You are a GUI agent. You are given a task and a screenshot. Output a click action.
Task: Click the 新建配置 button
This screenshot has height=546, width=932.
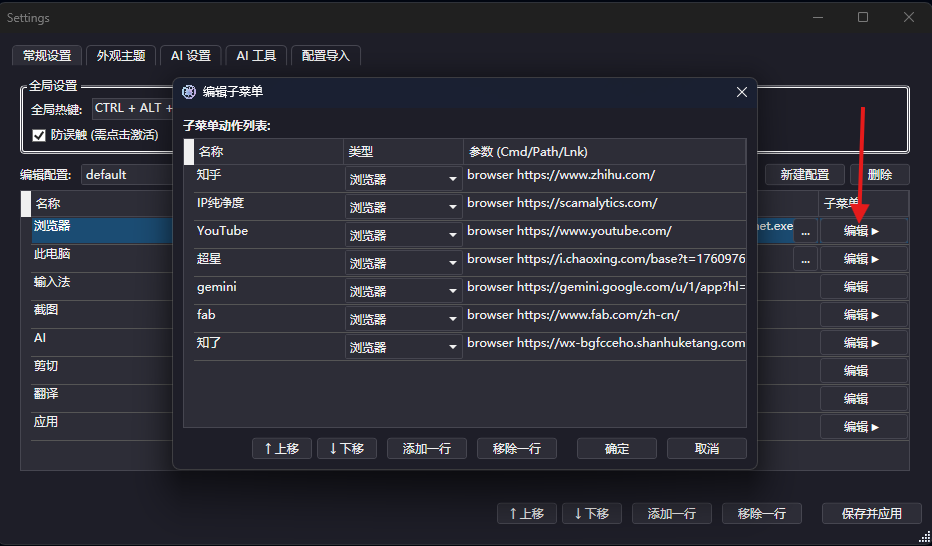(x=804, y=175)
